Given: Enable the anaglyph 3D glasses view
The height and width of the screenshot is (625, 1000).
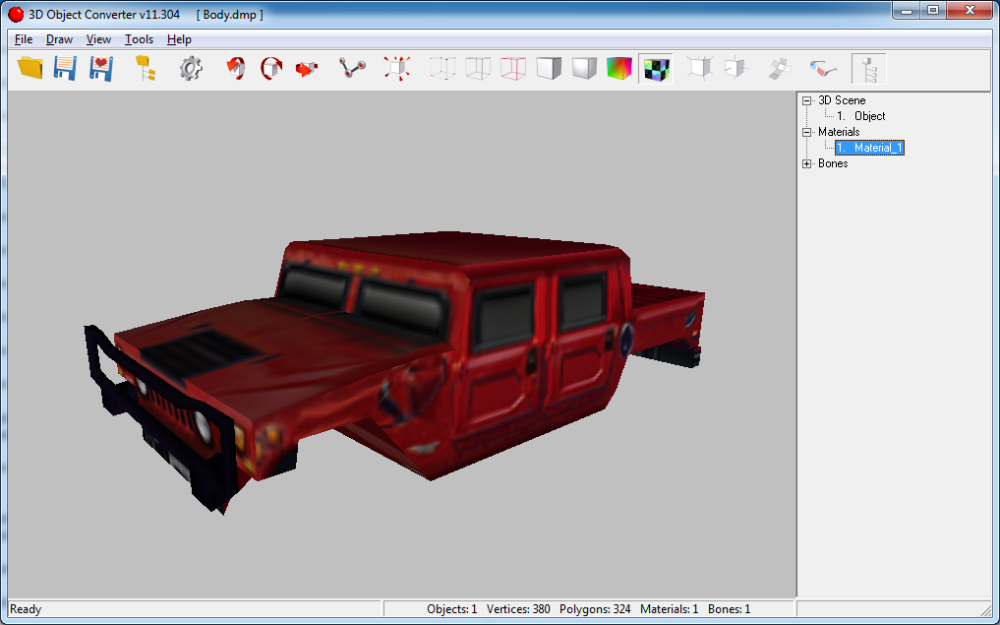Looking at the screenshot, I should click(x=823, y=67).
